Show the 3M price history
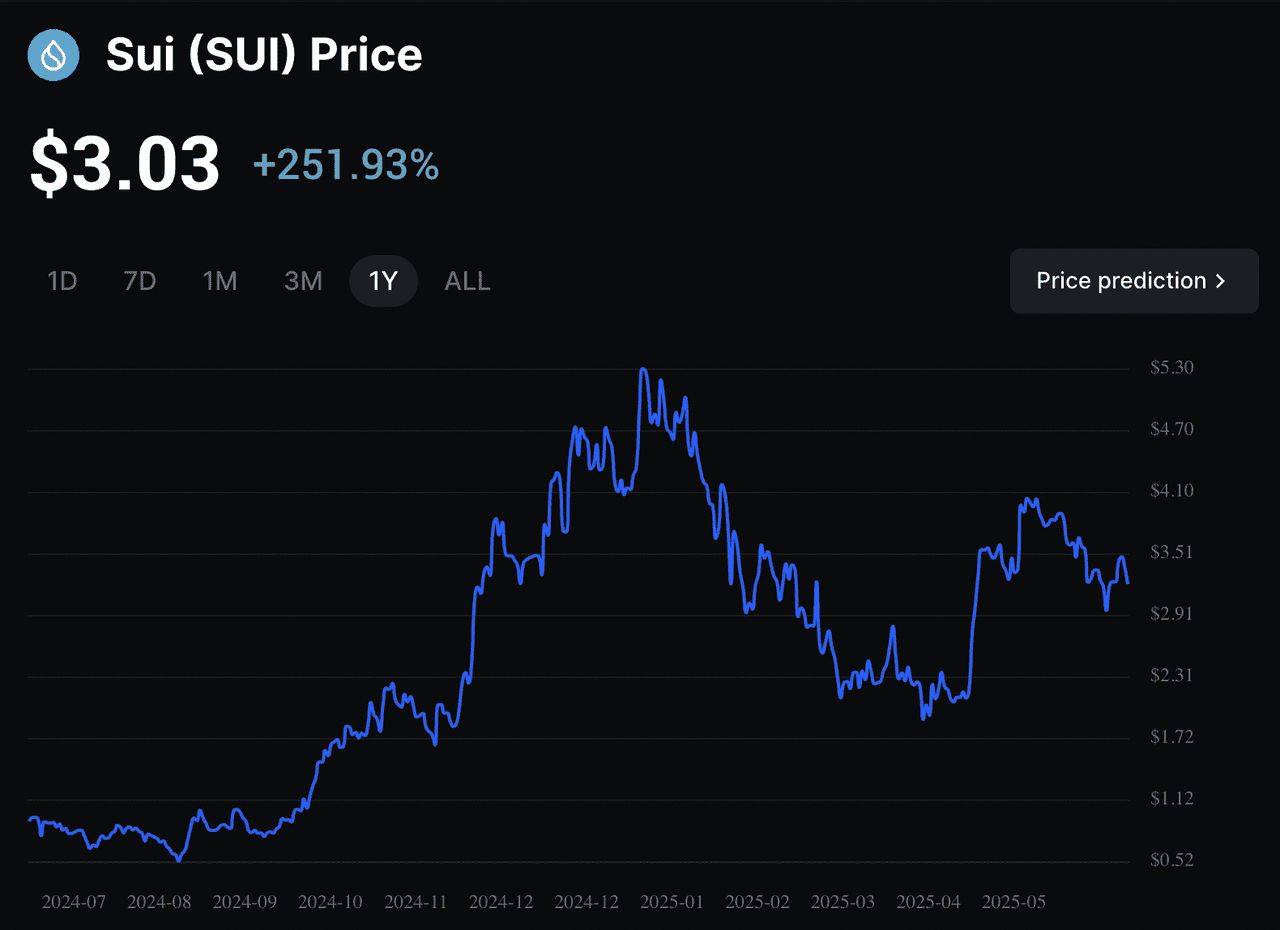Image resolution: width=1280 pixels, height=930 pixels. [303, 281]
